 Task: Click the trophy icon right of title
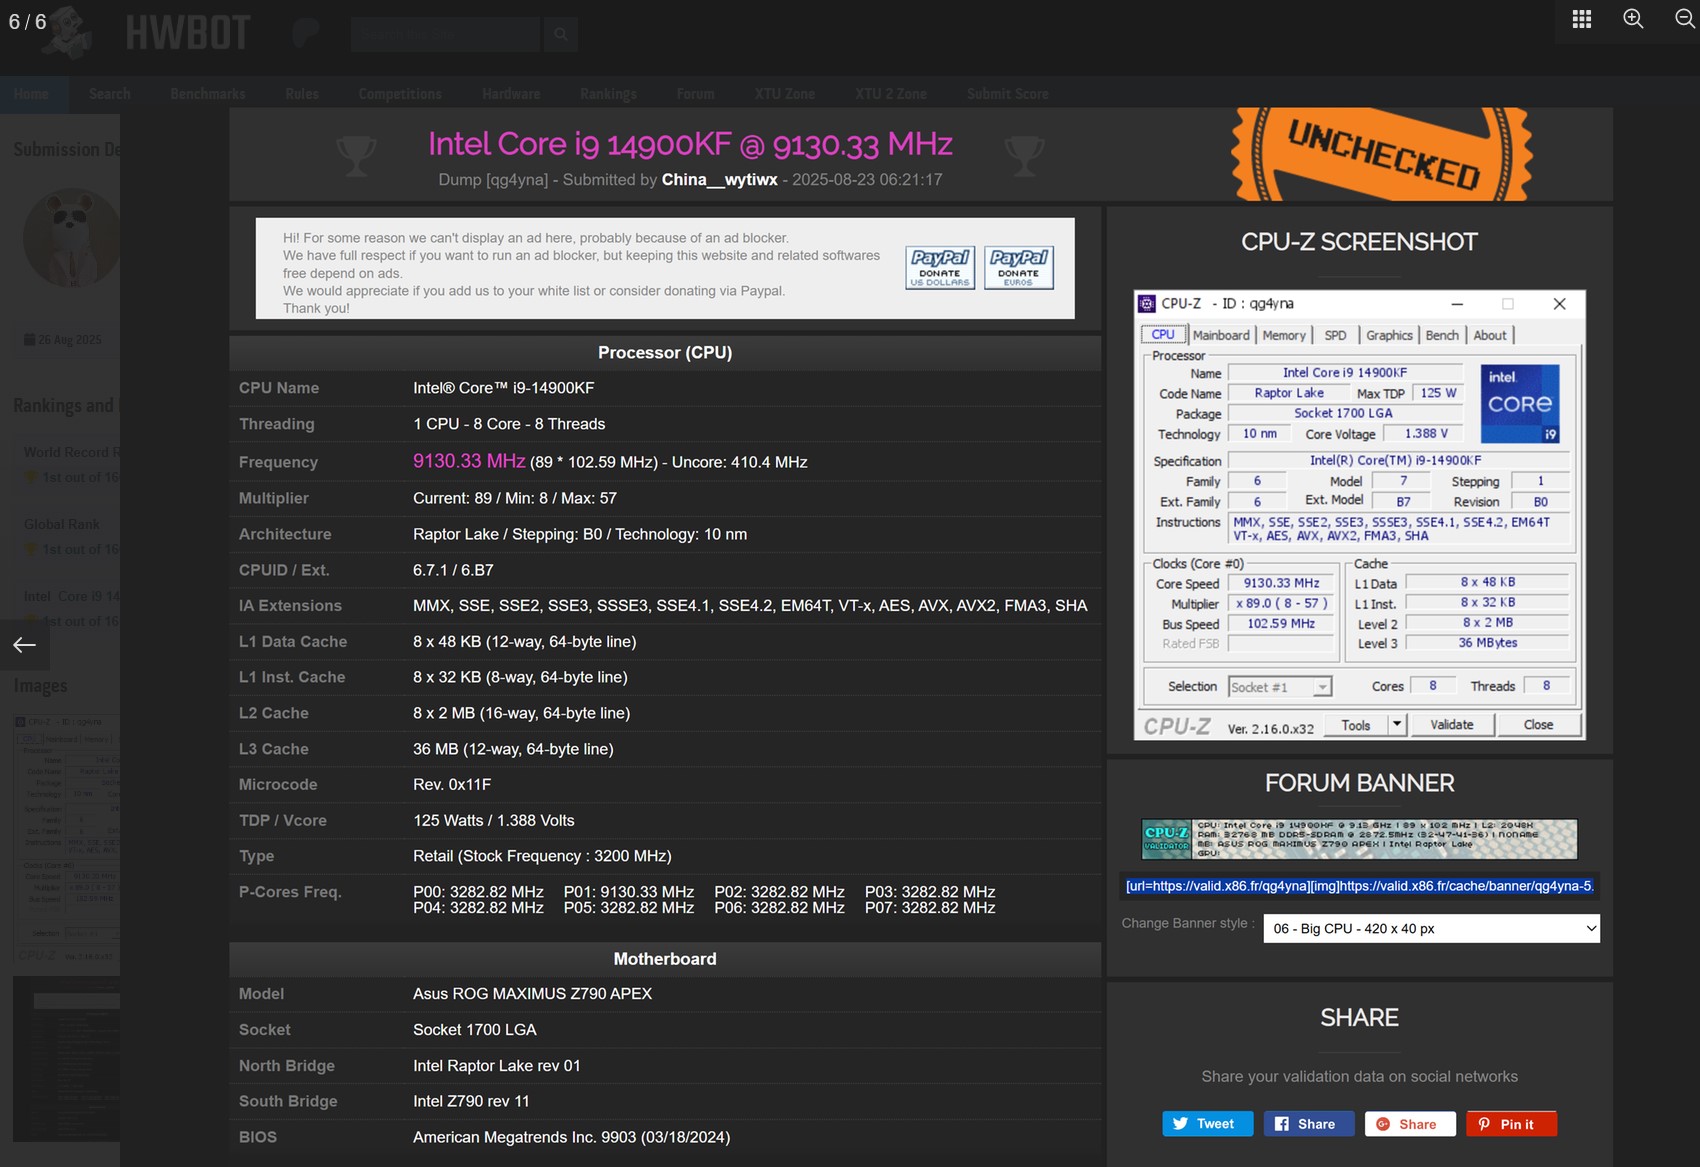click(1025, 156)
